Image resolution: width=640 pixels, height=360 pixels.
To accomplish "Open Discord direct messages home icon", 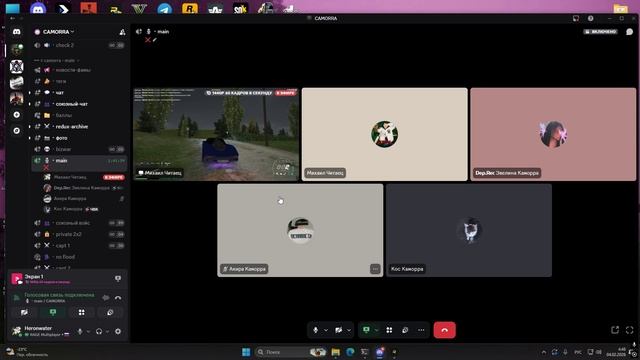I will [x=16, y=31].
